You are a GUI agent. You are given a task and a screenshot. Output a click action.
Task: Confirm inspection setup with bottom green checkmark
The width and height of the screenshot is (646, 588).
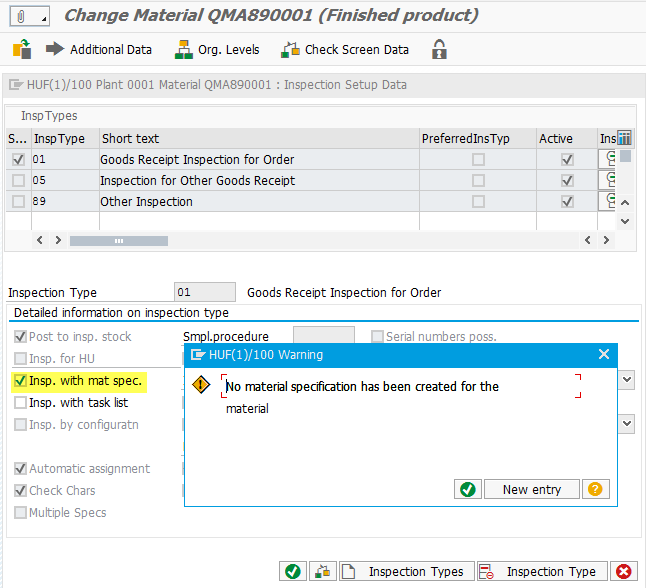(x=293, y=572)
